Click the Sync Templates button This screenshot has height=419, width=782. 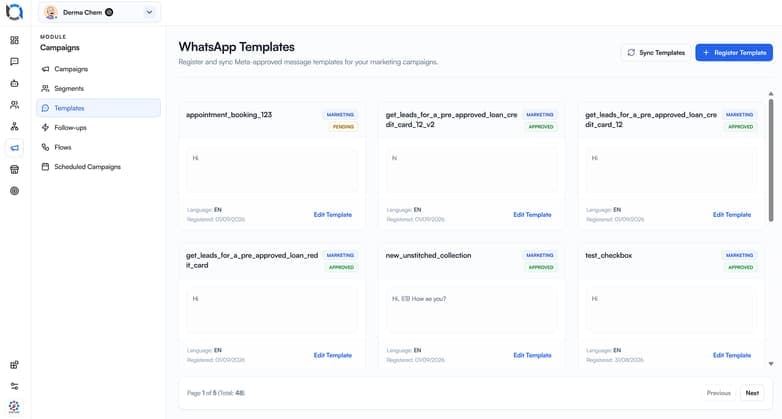[x=656, y=52]
